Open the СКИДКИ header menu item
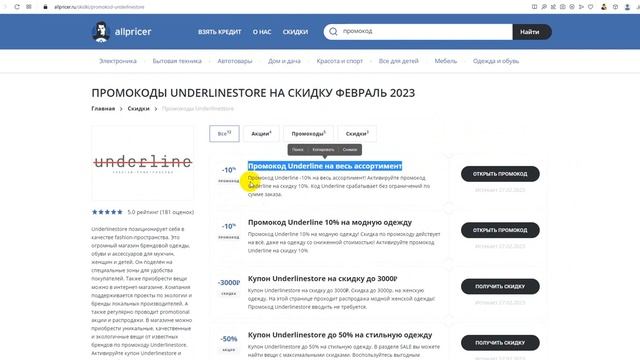This screenshot has height=360, width=640. 296,32
